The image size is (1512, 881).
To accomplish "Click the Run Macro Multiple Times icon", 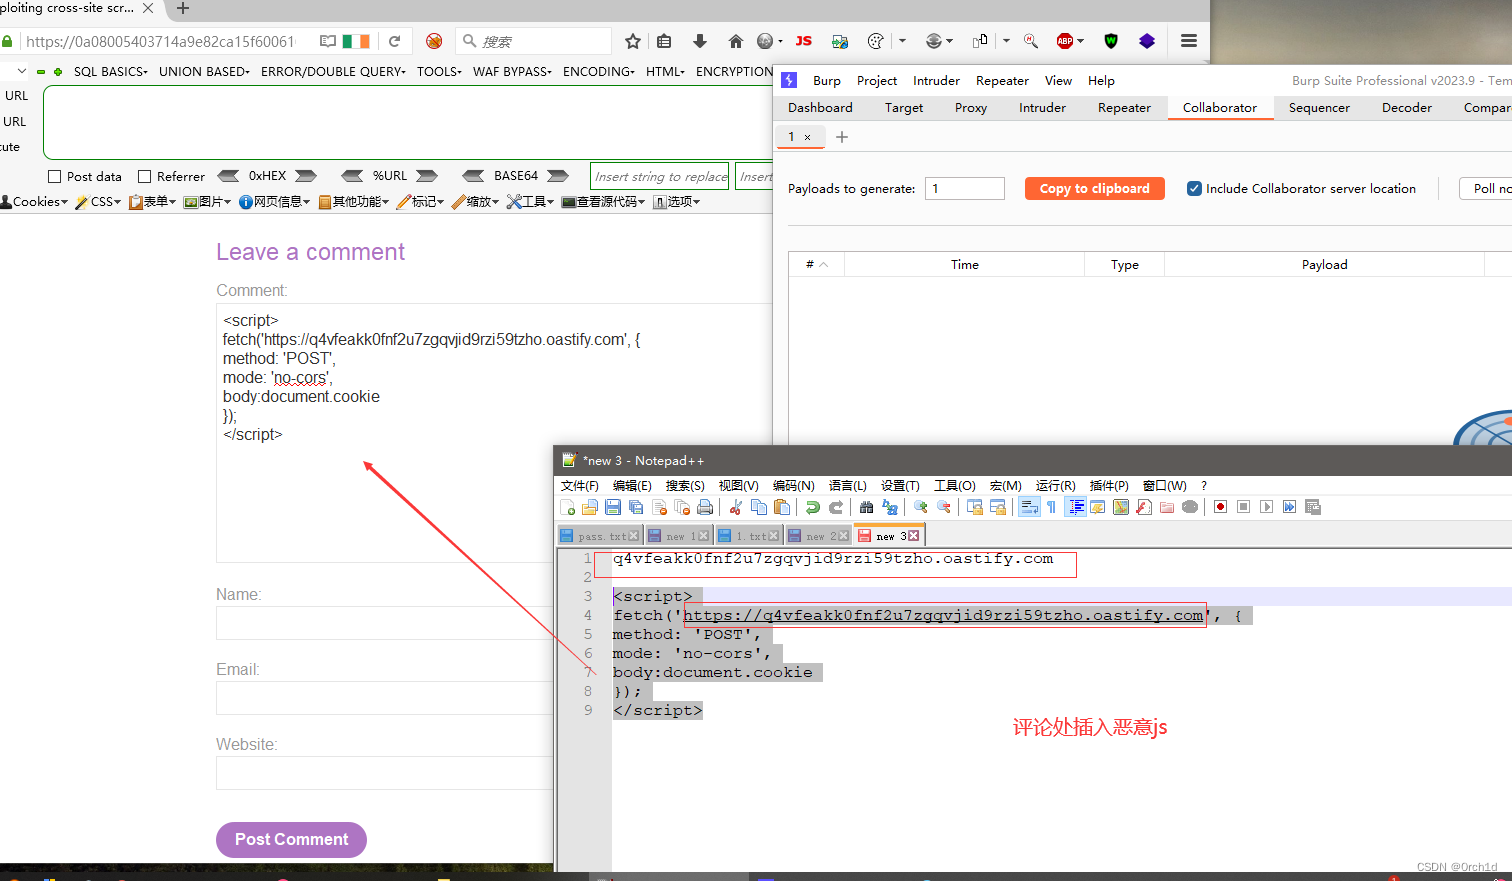I will 1289,507.
